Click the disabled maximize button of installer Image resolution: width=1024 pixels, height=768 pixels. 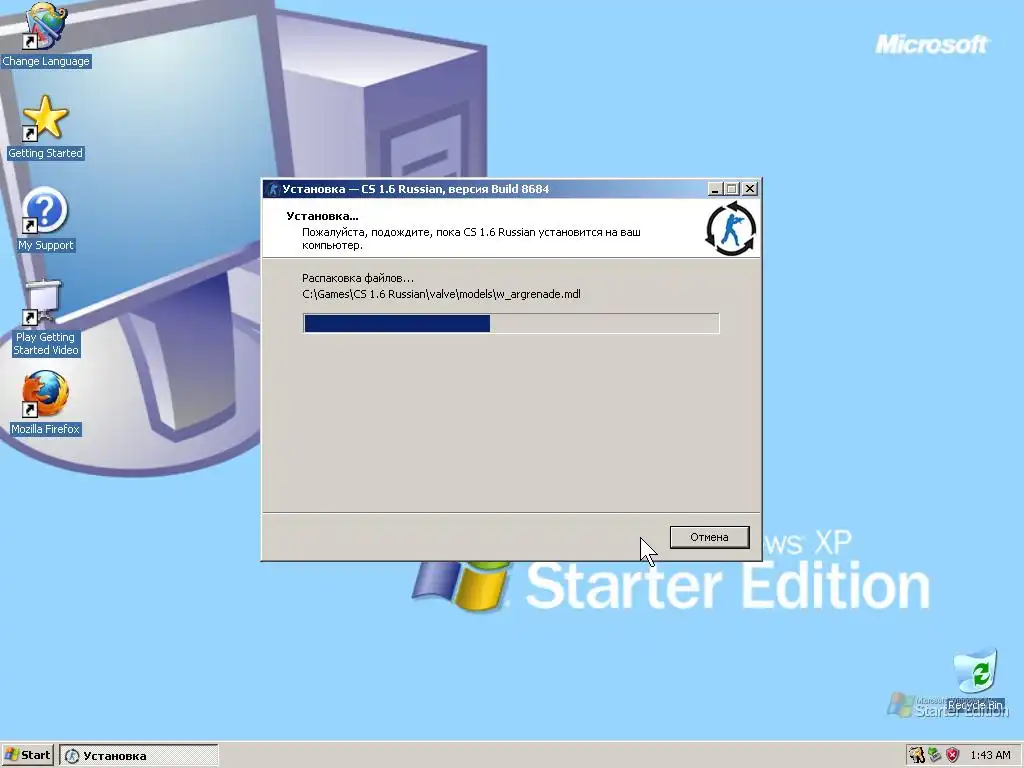(731, 189)
